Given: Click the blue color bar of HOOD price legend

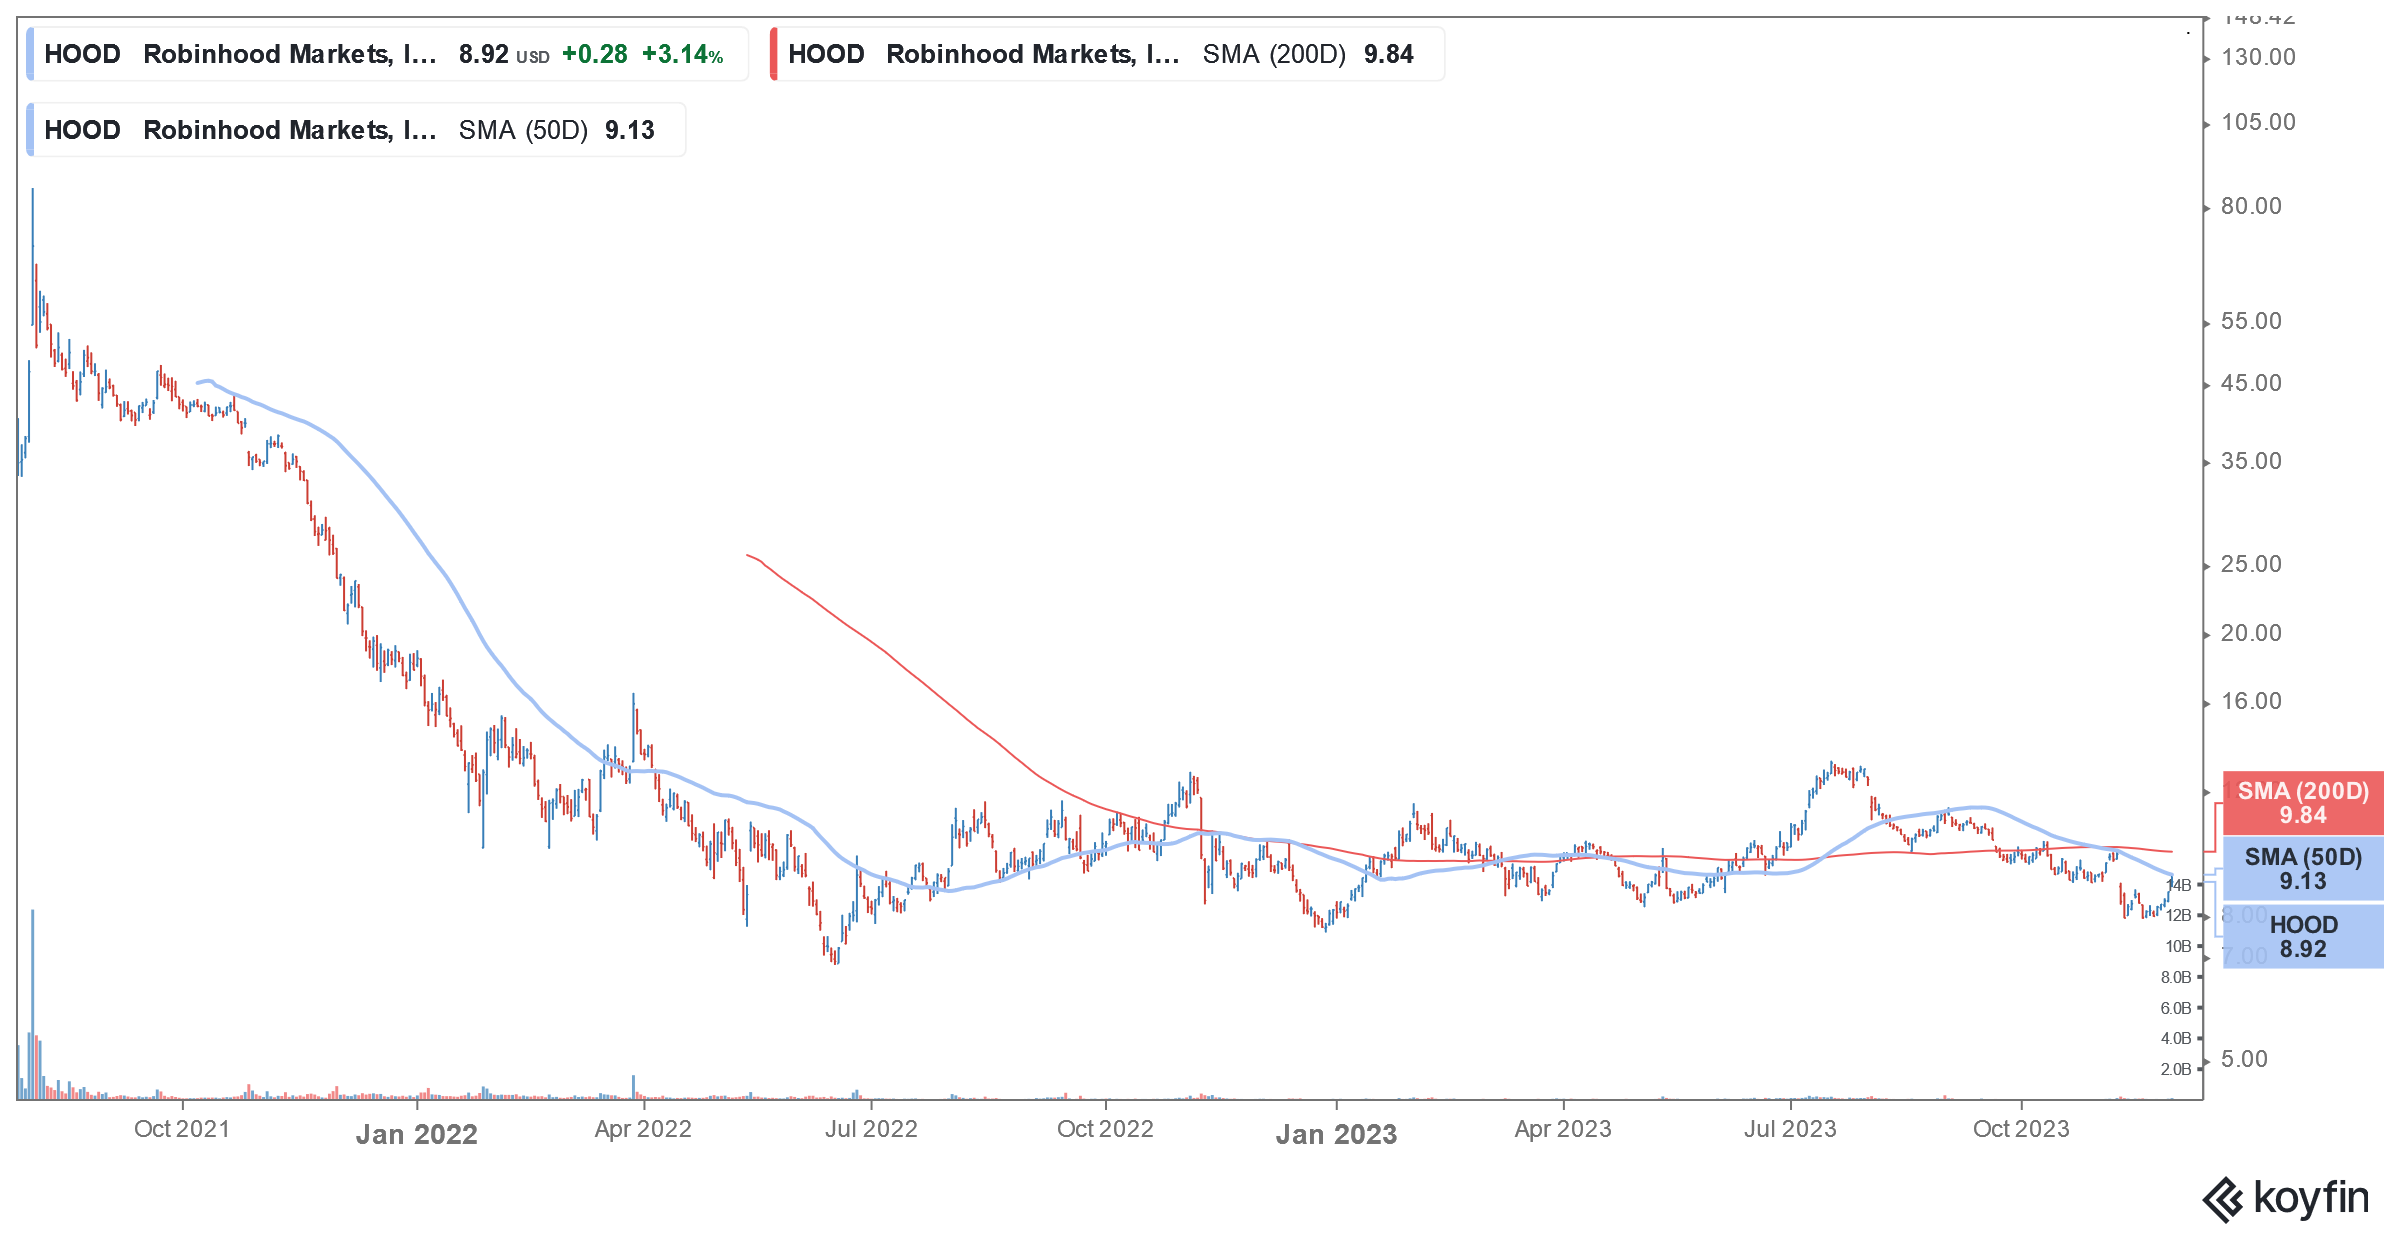Looking at the screenshot, I should coord(31,54).
